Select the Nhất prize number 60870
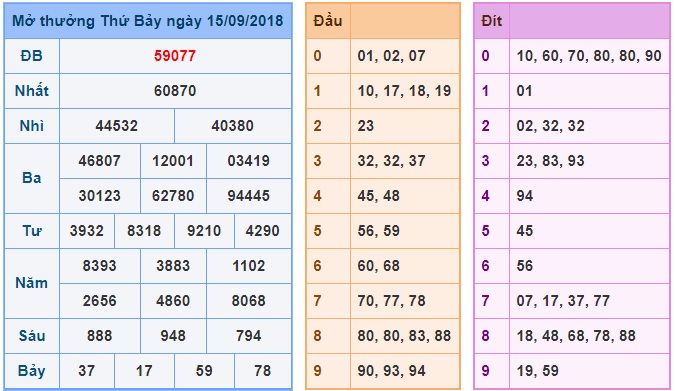The height and width of the screenshot is (391, 675). [175, 91]
